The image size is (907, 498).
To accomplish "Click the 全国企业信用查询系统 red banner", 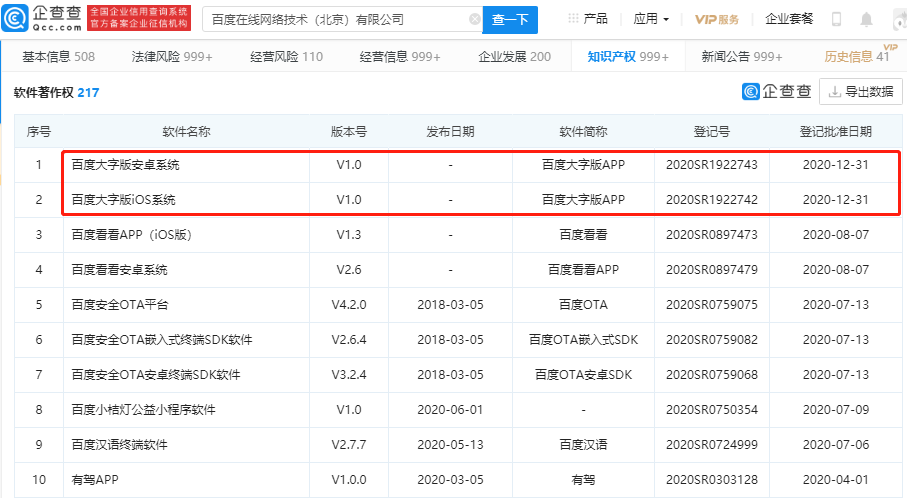I will (x=139, y=19).
